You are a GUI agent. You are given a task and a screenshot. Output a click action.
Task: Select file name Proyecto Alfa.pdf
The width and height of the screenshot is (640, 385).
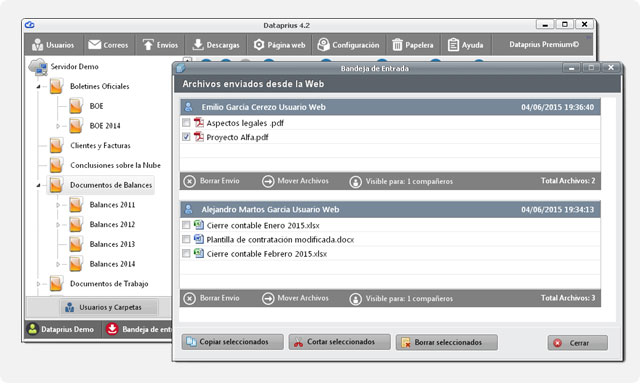coord(238,137)
